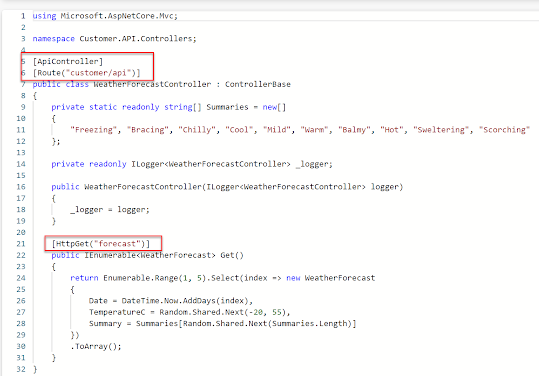The height and width of the screenshot is (376, 539).
Task: Click 'Random.Shared.Next(-20, 55)' on line 27
Action: point(222,312)
